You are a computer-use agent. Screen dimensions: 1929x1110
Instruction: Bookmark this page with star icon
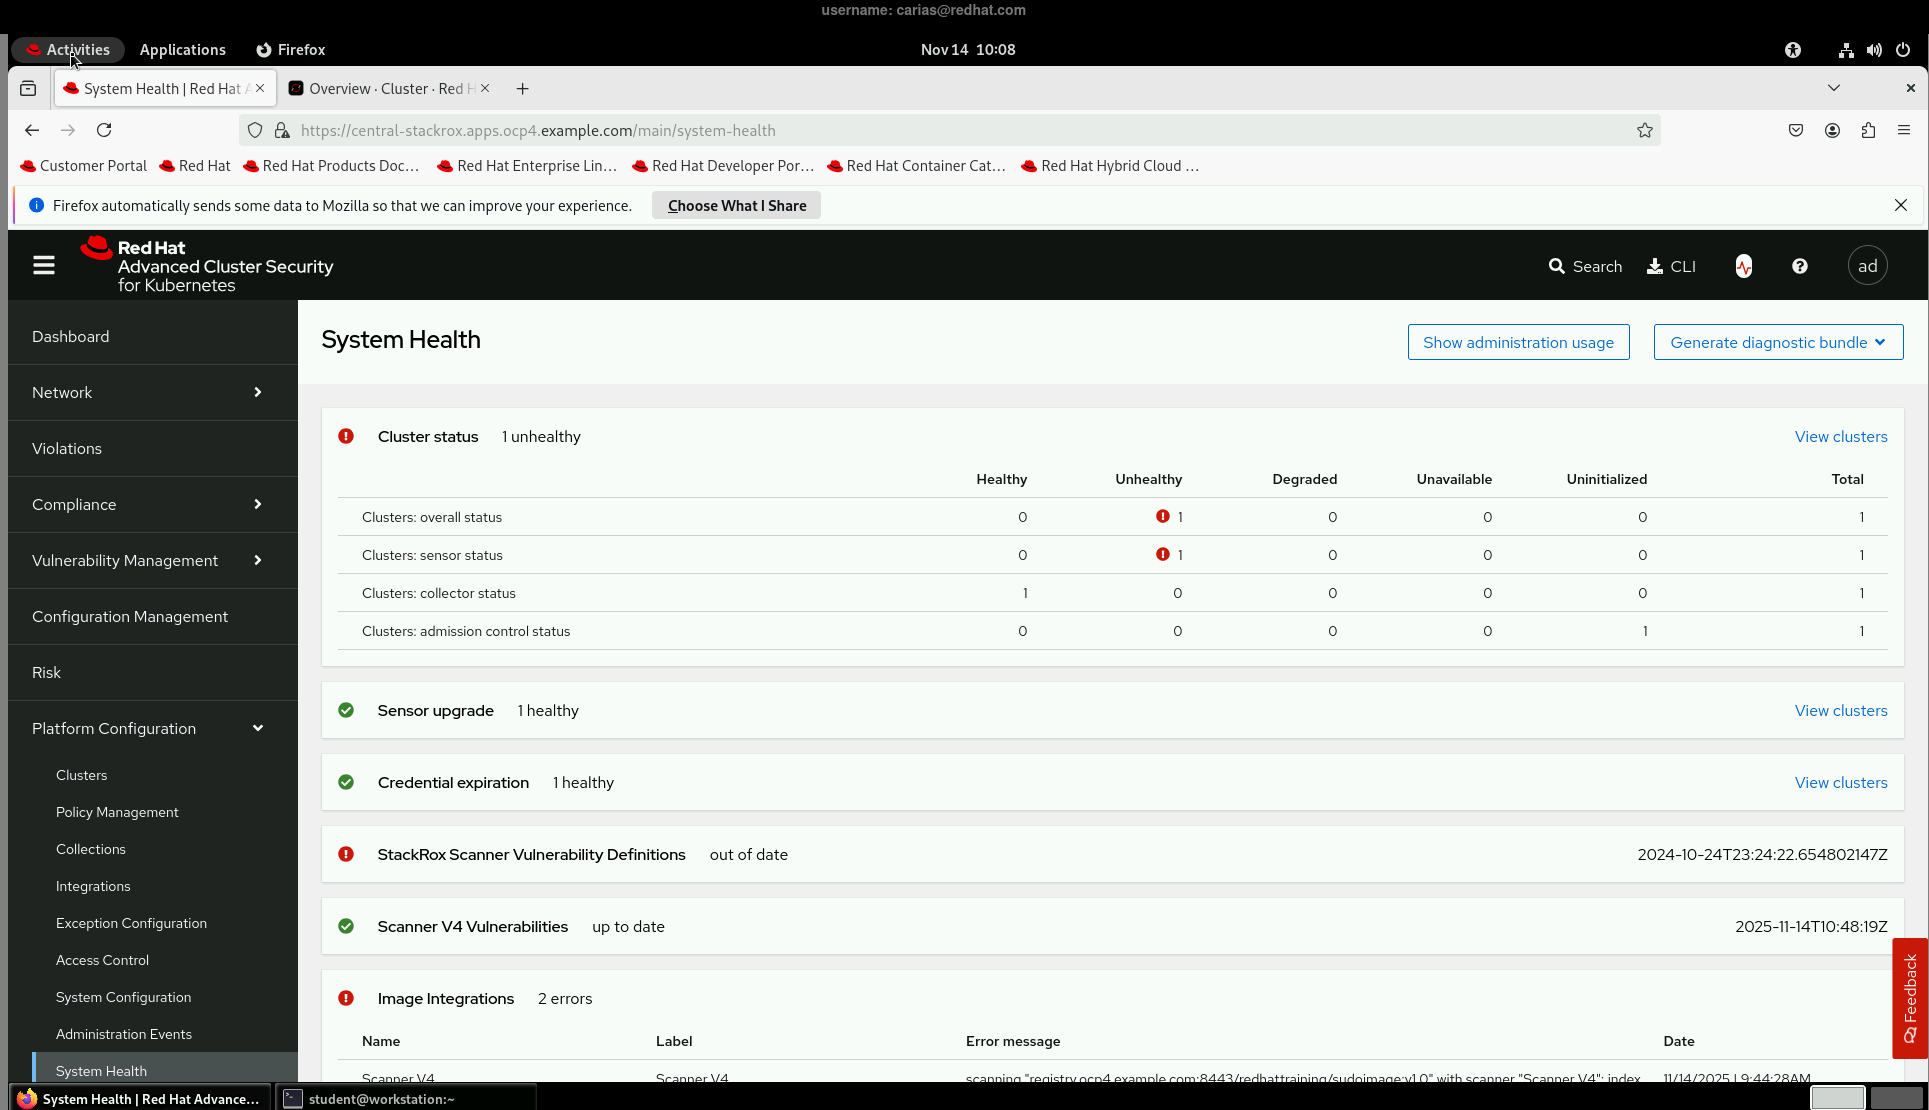(x=1645, y=131)
